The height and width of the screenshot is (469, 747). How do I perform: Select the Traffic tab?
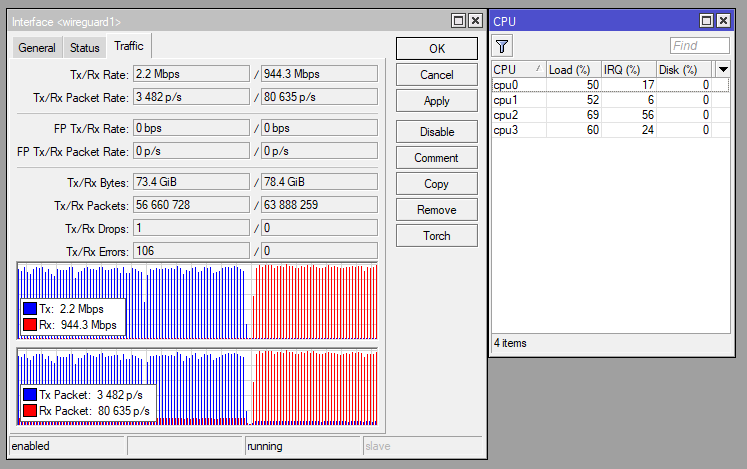click(129, 46)
